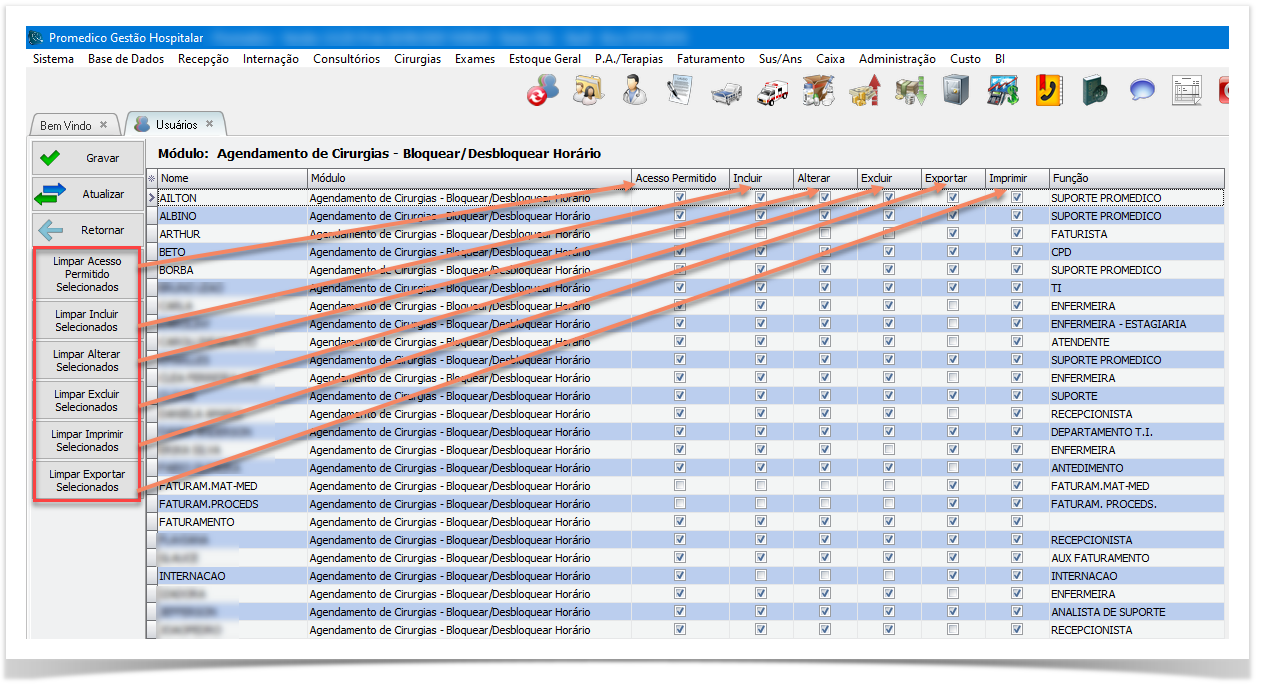Open the ambulance toolbar icon

[772, 92]
